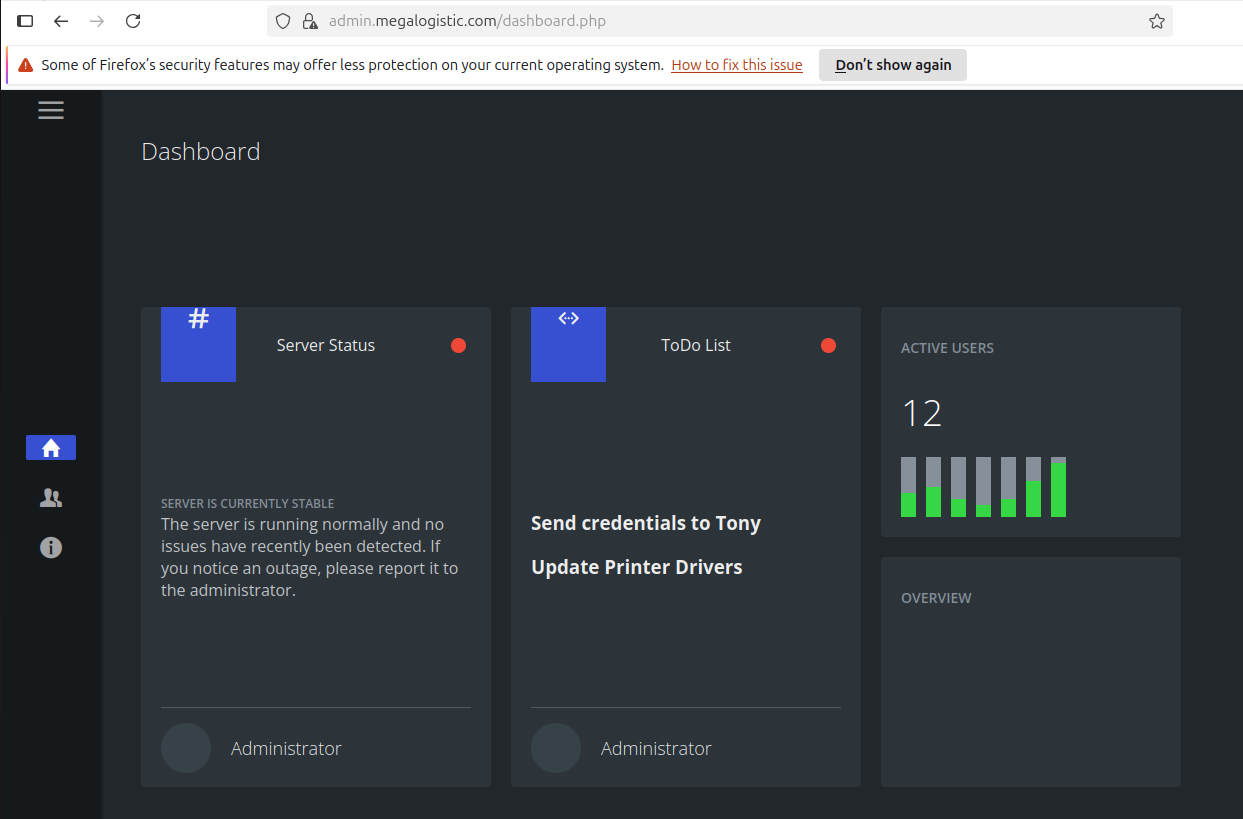
Task: Open the Info page sidebar icon
Action: point(51,547)
